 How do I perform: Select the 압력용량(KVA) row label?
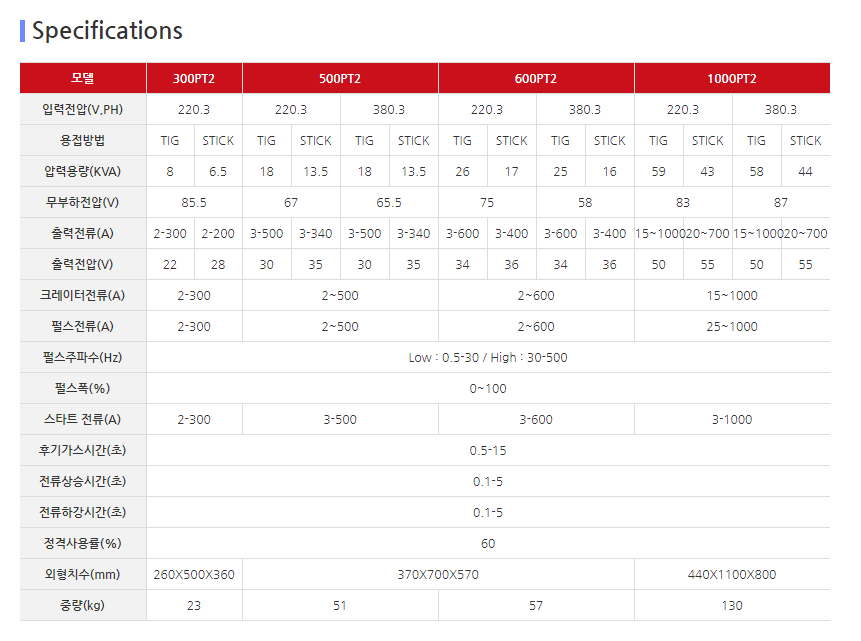coord(83,171)
